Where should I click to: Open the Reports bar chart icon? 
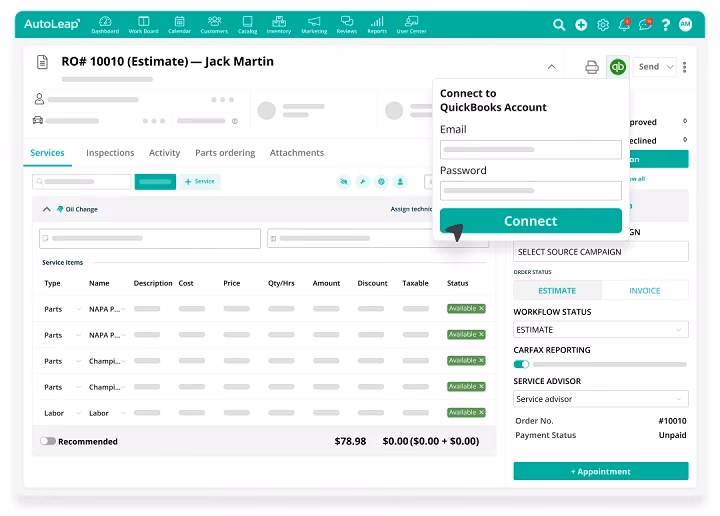377,24
